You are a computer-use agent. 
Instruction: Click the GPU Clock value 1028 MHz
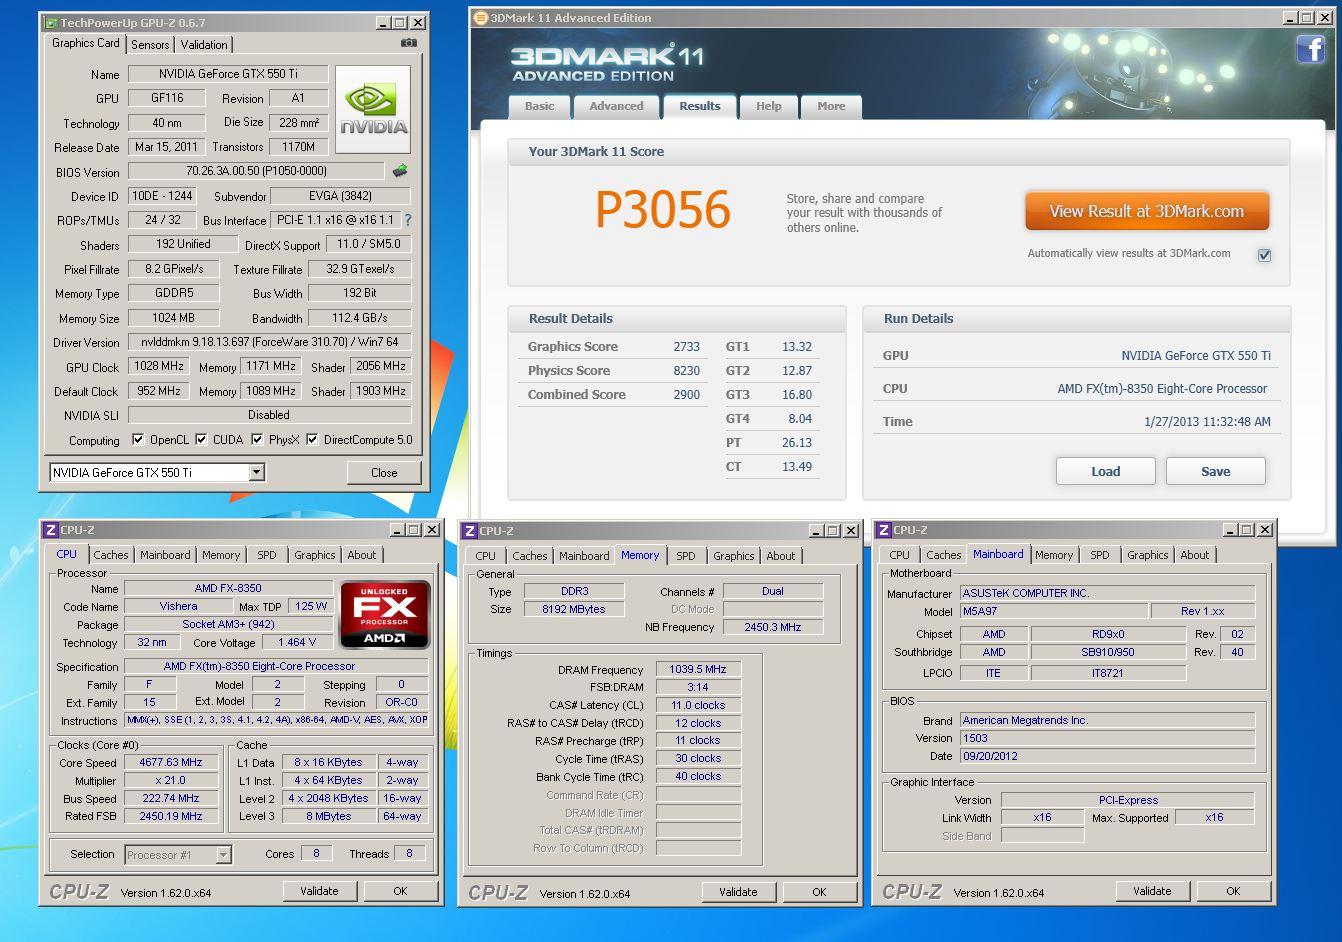point(158,367)
